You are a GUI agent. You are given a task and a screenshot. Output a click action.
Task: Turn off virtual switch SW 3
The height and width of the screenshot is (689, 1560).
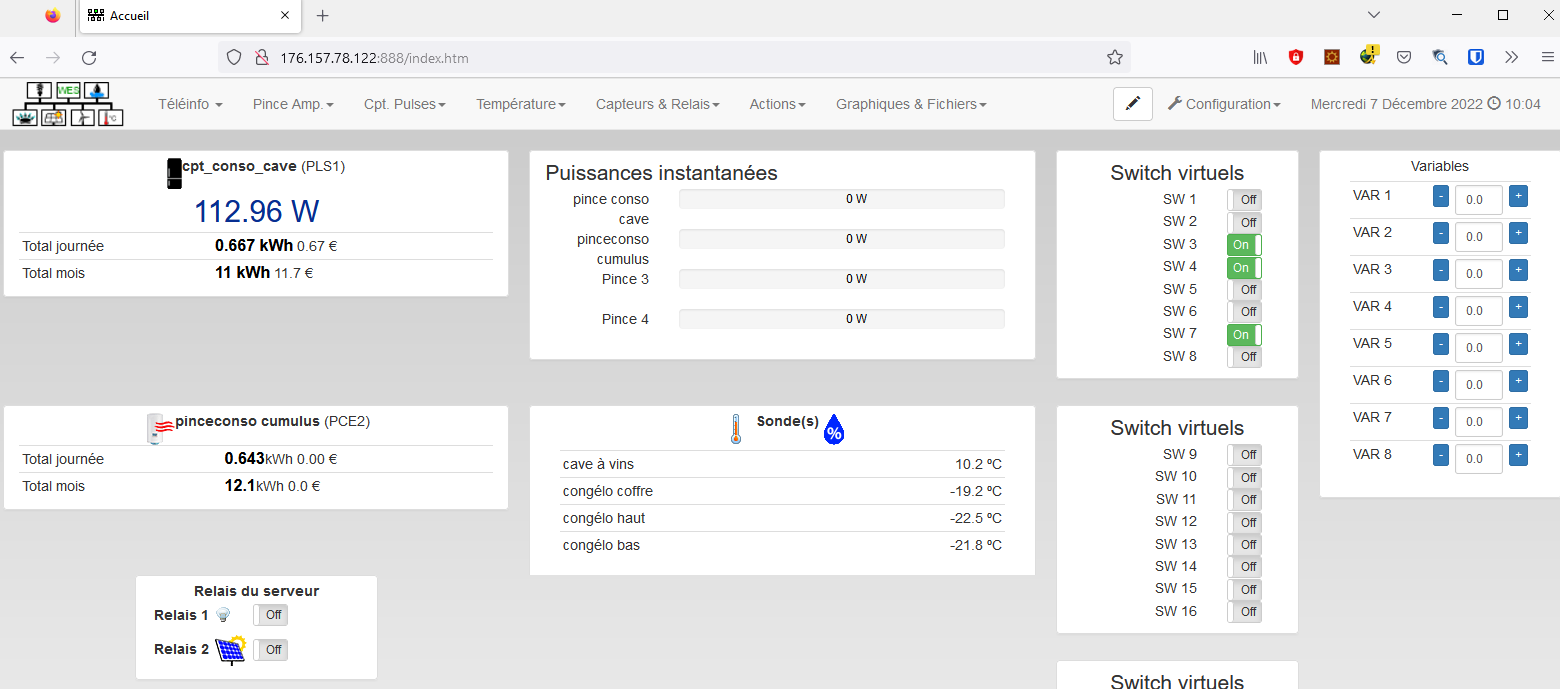pyautogui.click(x=1244, y=245)
